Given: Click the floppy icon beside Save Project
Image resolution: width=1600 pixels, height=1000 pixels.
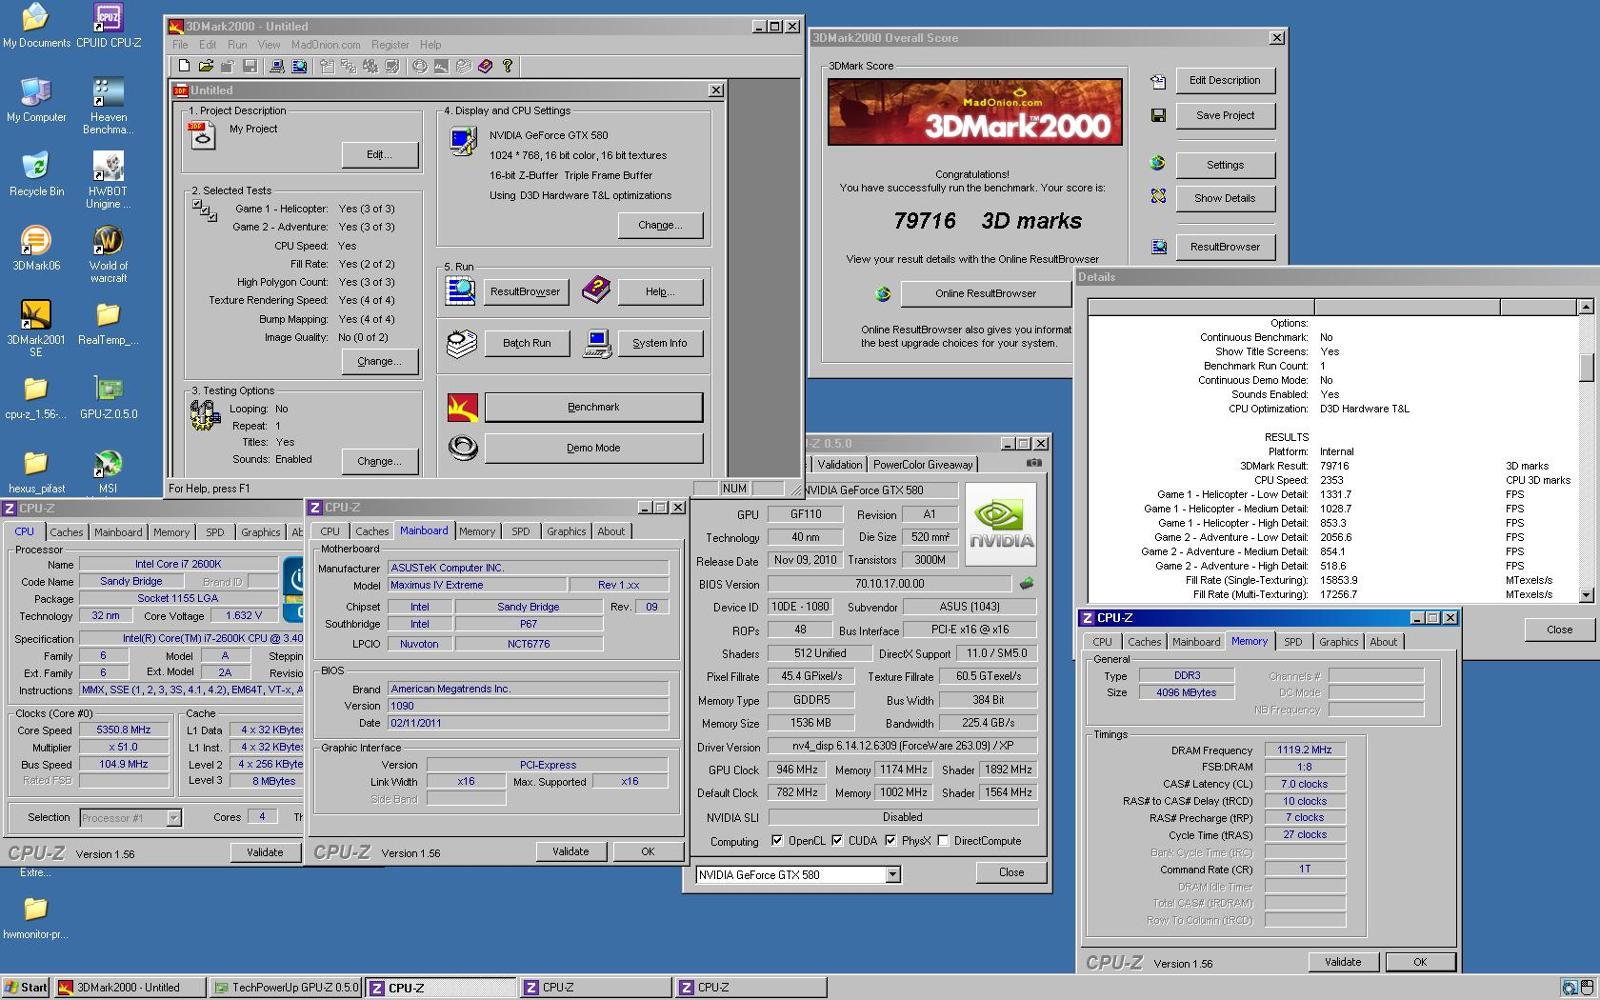Looking at the screenshot, I should [1158, 116].
